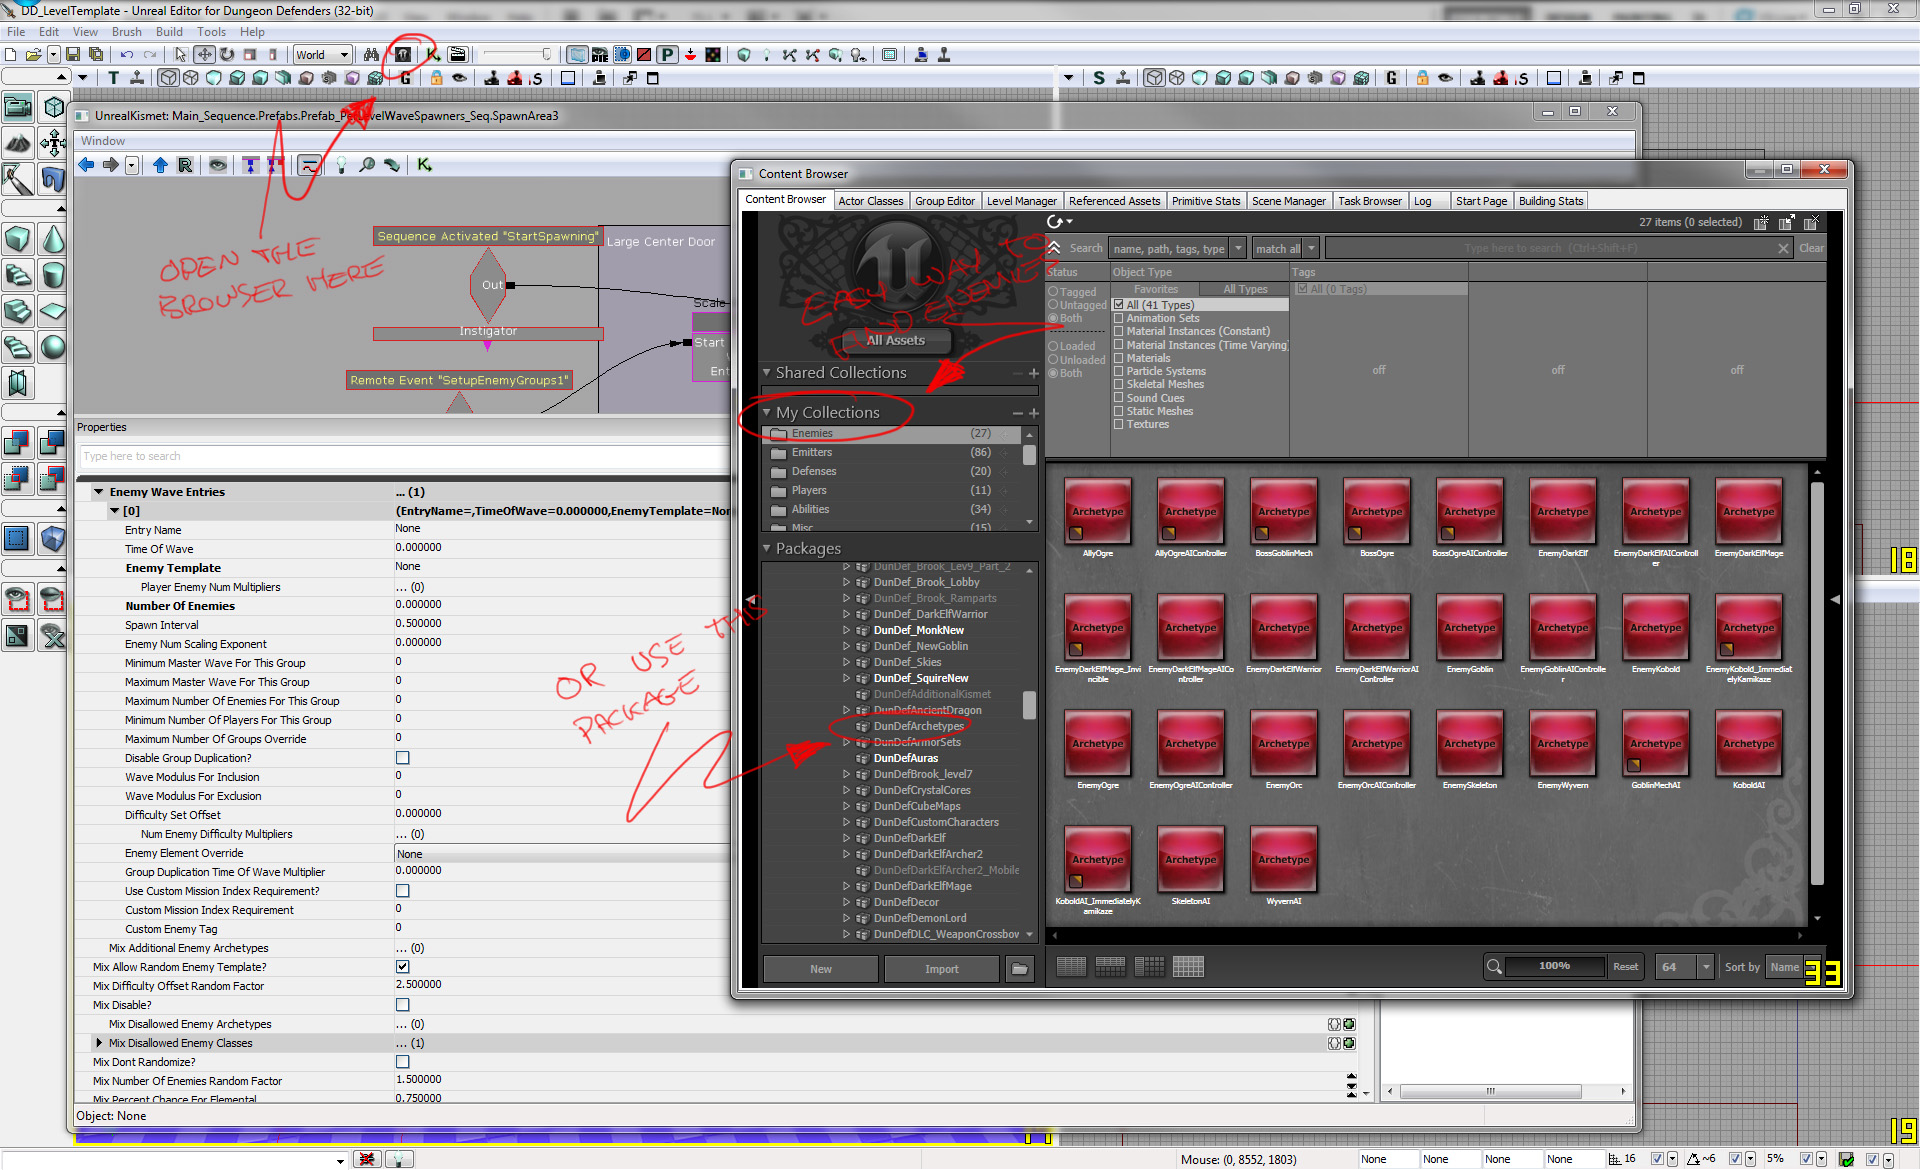Image resolution: width=1920 pixels, height=1170 pixels.
Task: Click the open folder icon beside Import
Action: 1019,968
